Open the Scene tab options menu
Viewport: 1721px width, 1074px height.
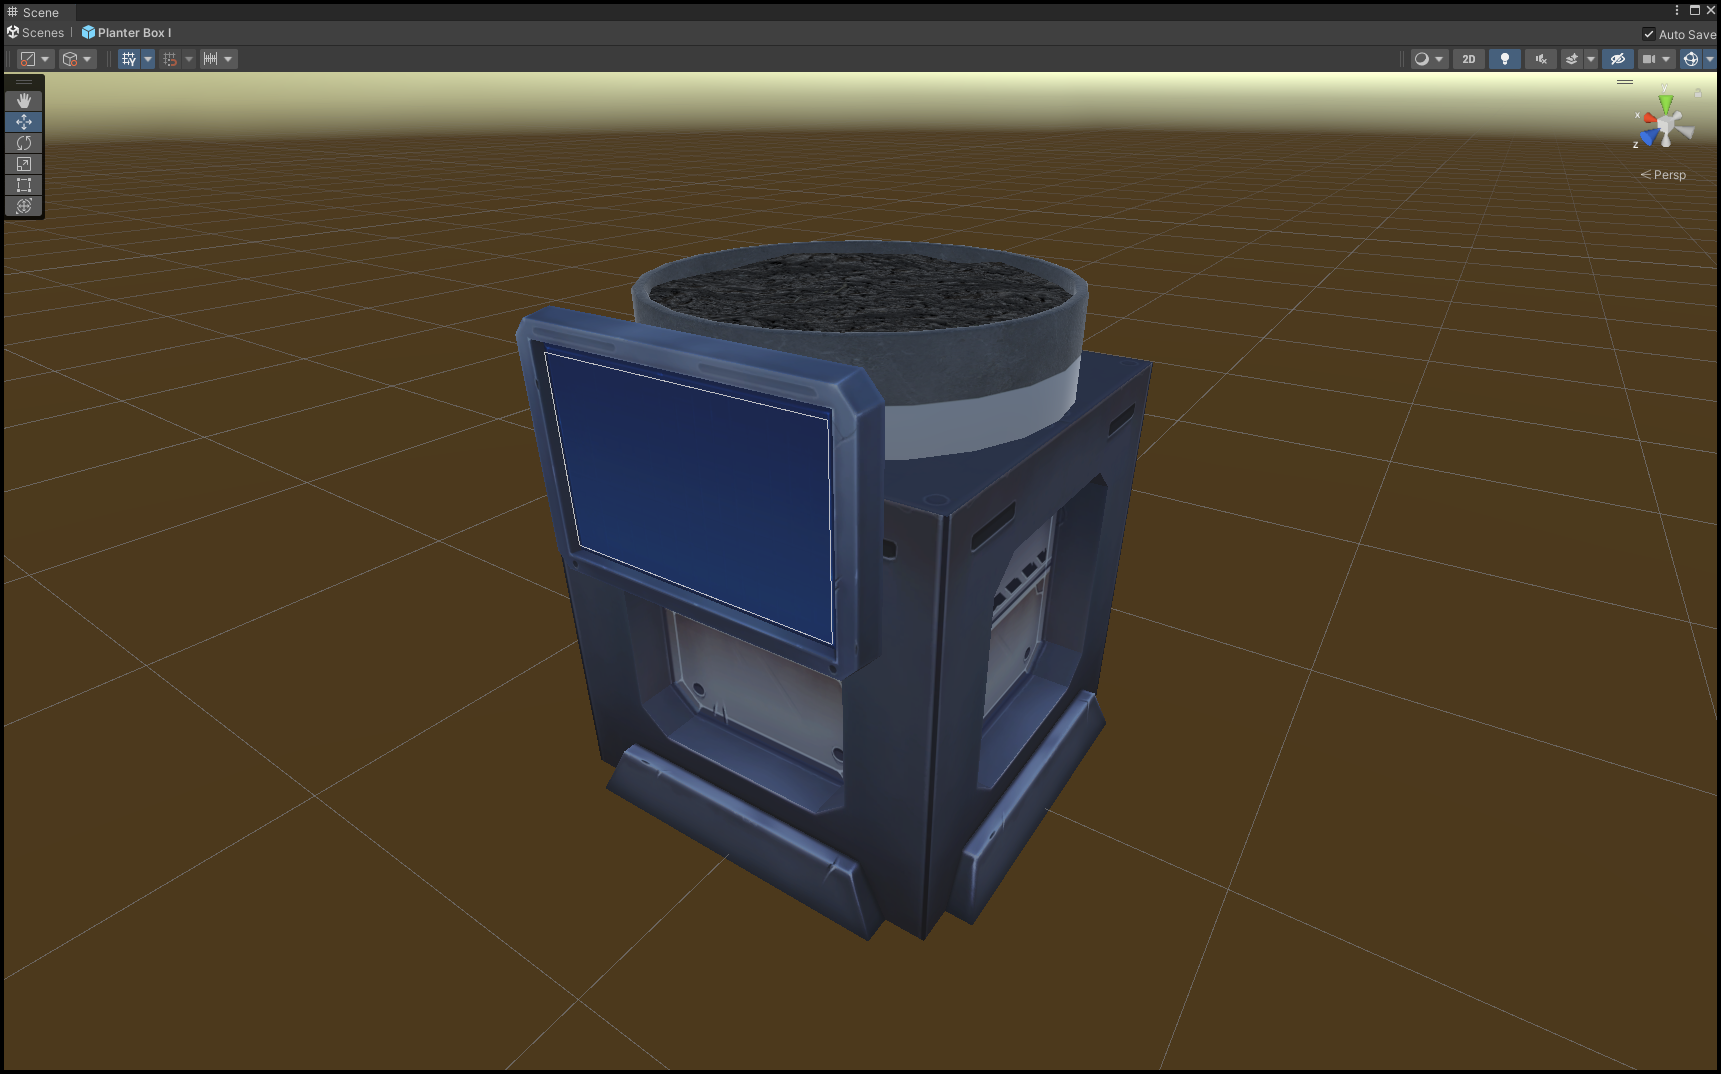[1677, 11]
